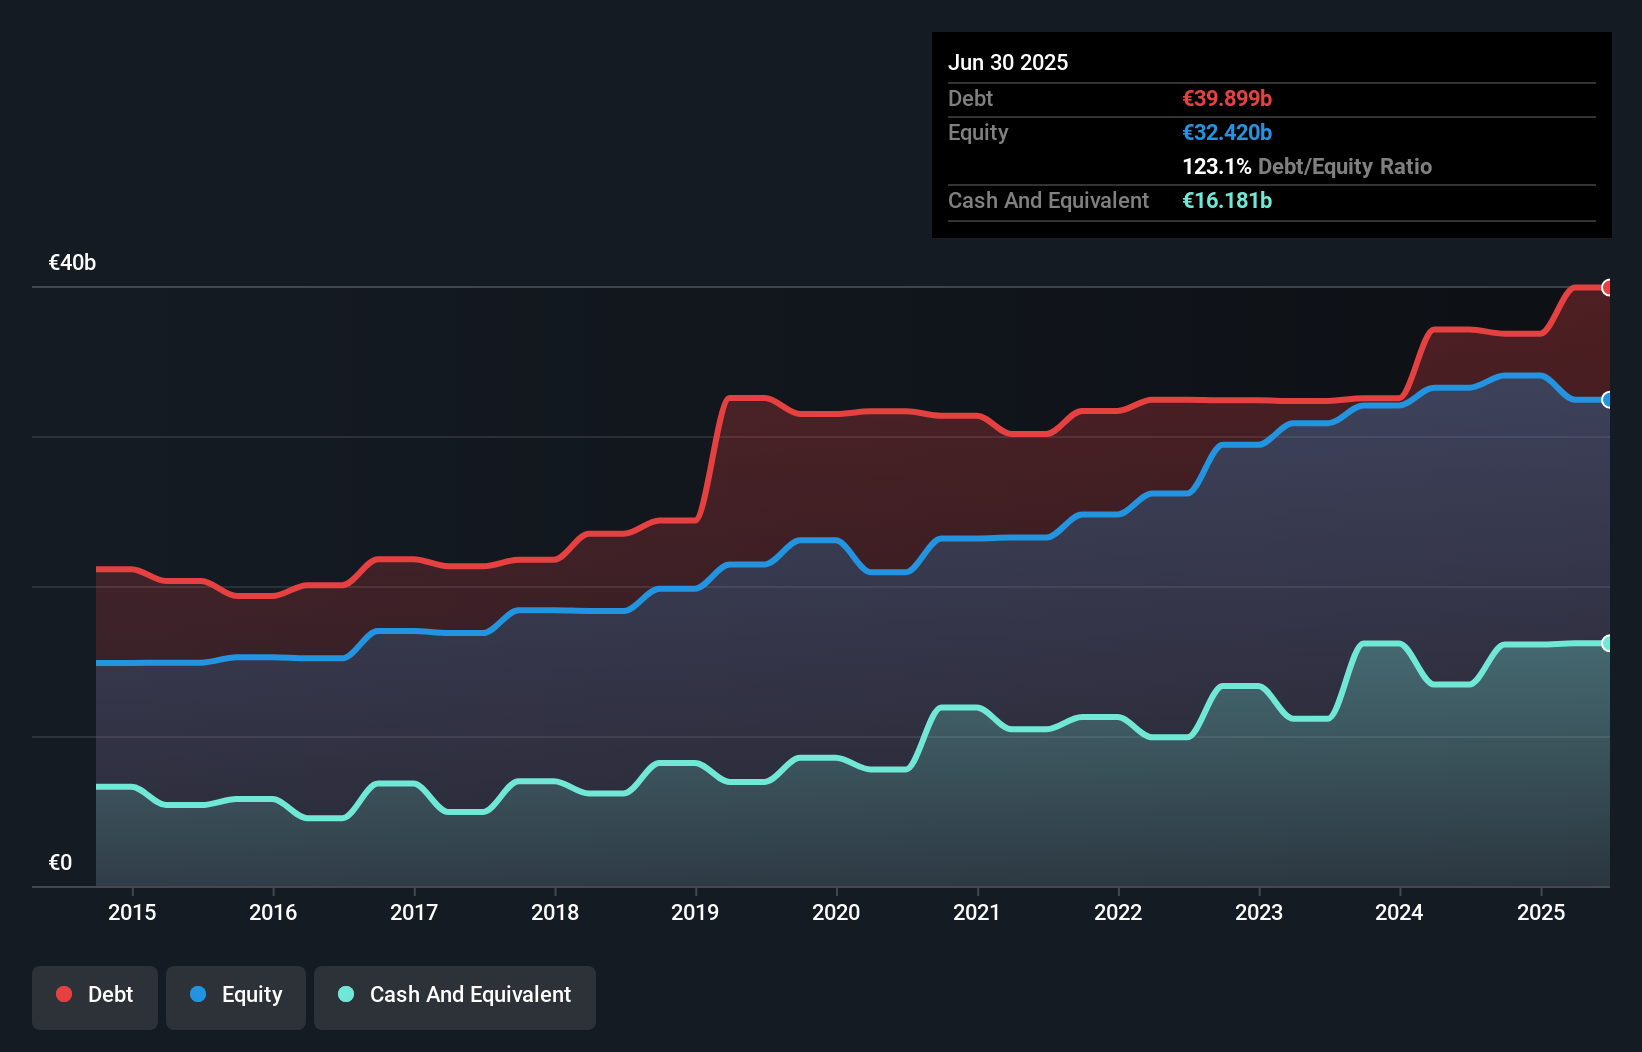1642x1052 pixels.
Task: Click the red Debt legend dot icon
Action: pyautogui.click(x=63, y=994)
